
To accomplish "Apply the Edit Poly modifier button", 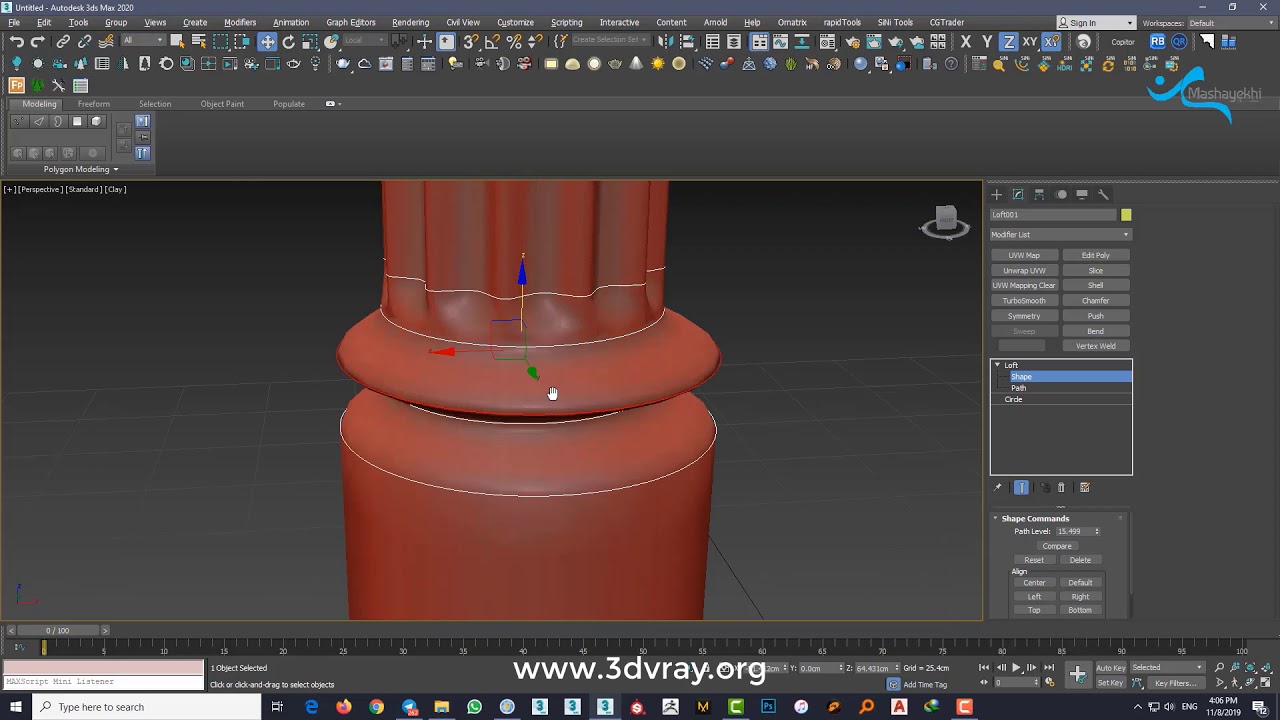I will point(1095,255).
